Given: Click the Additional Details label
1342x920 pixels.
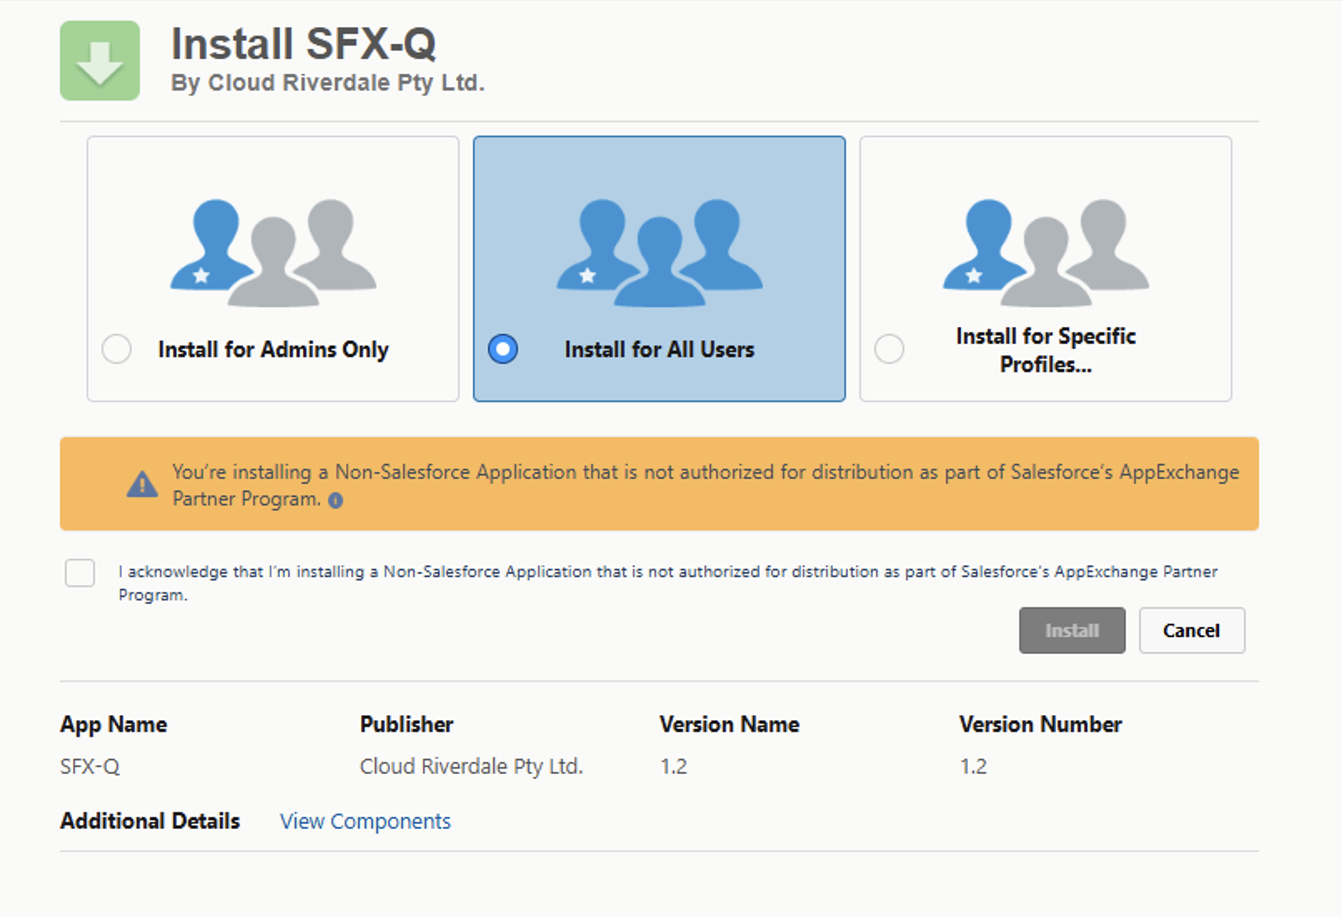Looking at the screenshot, I should pyautogui.click(x=150, y=821).
